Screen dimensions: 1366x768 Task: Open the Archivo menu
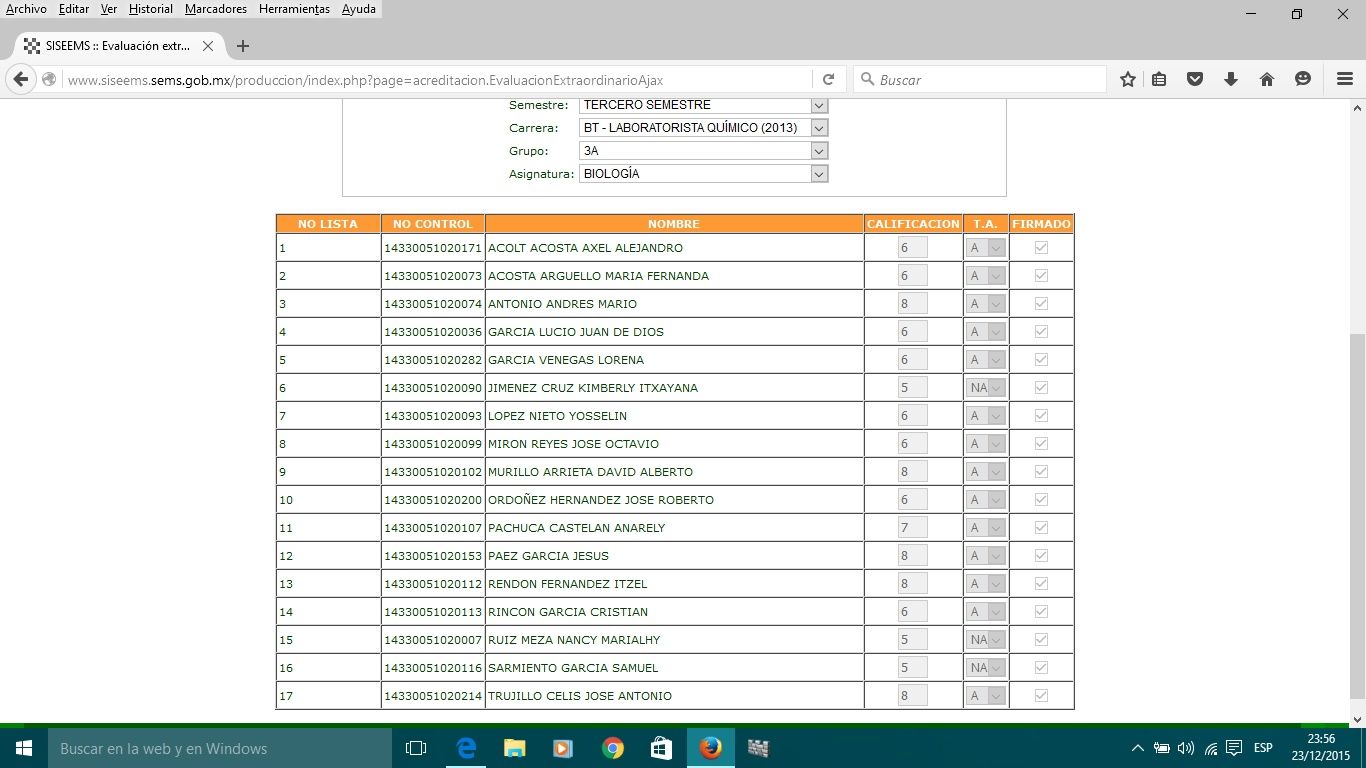(x=26, y=9)
